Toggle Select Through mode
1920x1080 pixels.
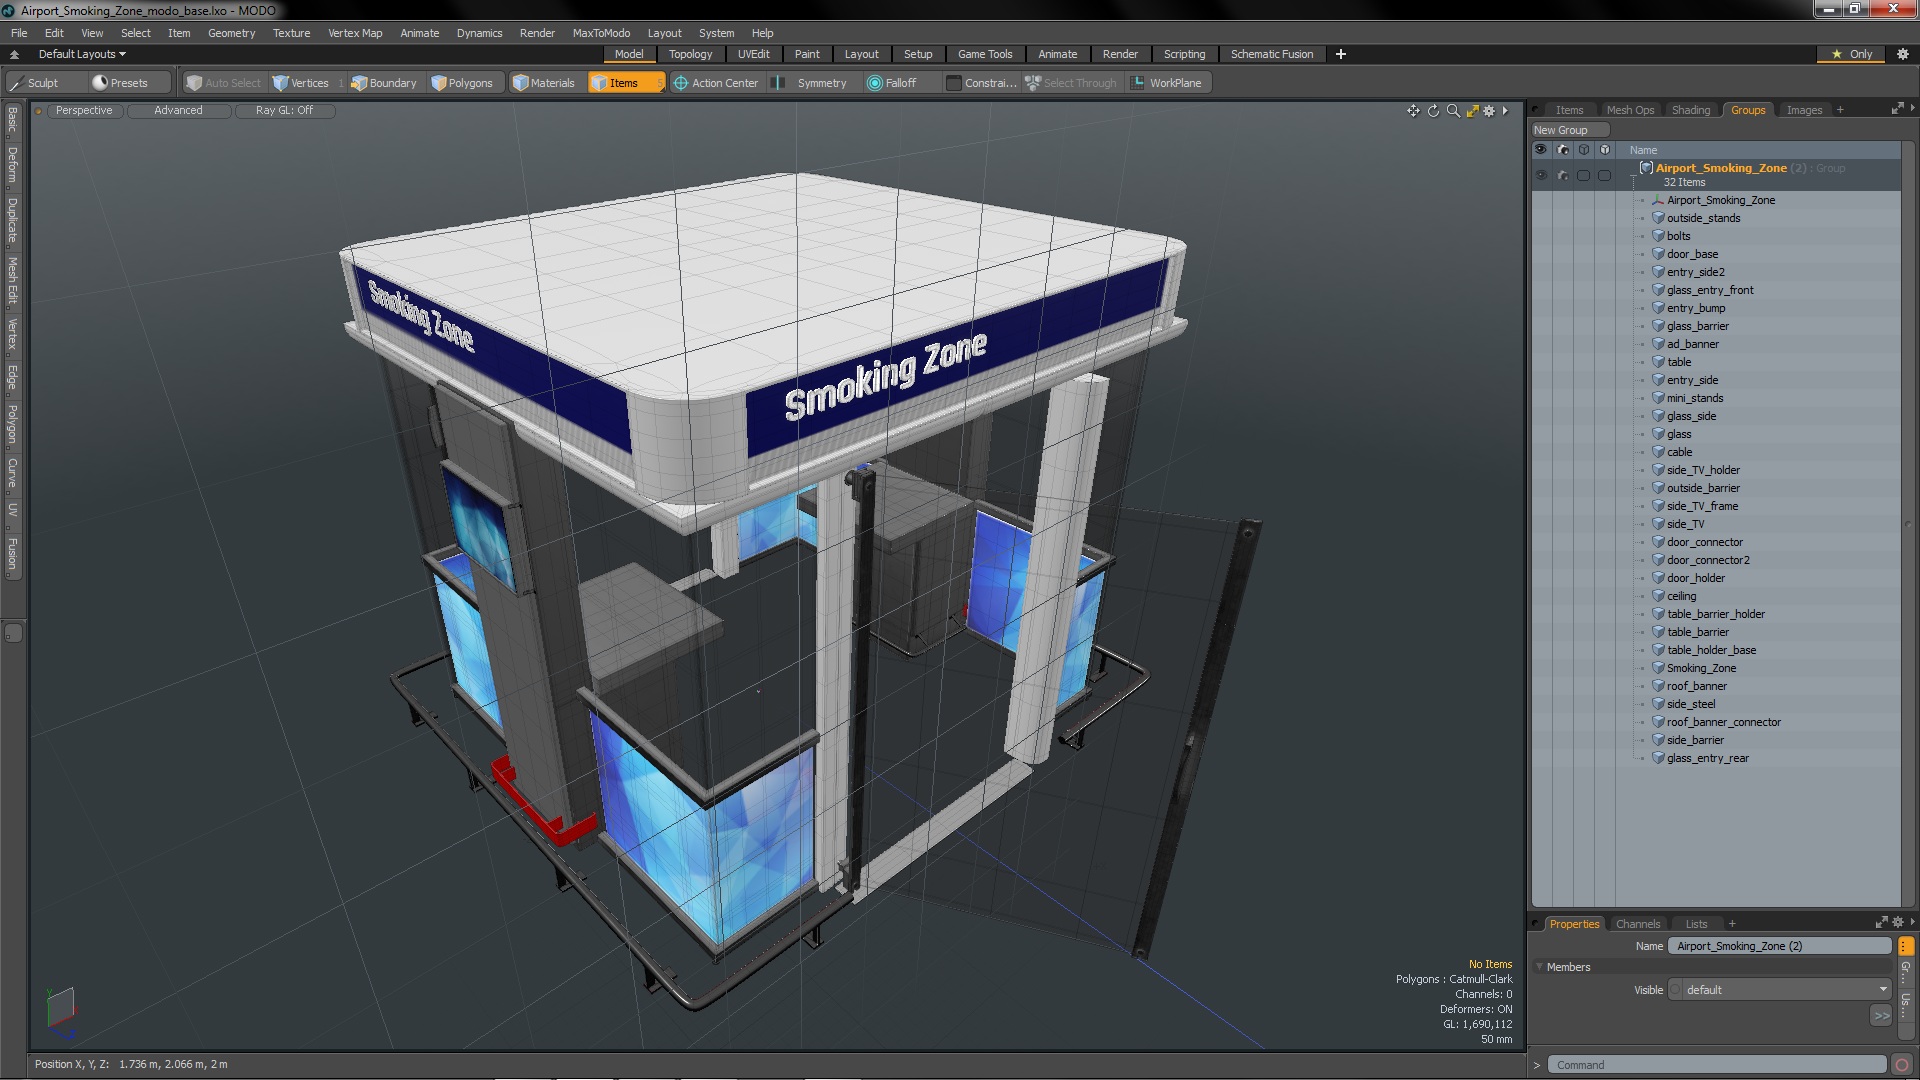(1071, 83)
